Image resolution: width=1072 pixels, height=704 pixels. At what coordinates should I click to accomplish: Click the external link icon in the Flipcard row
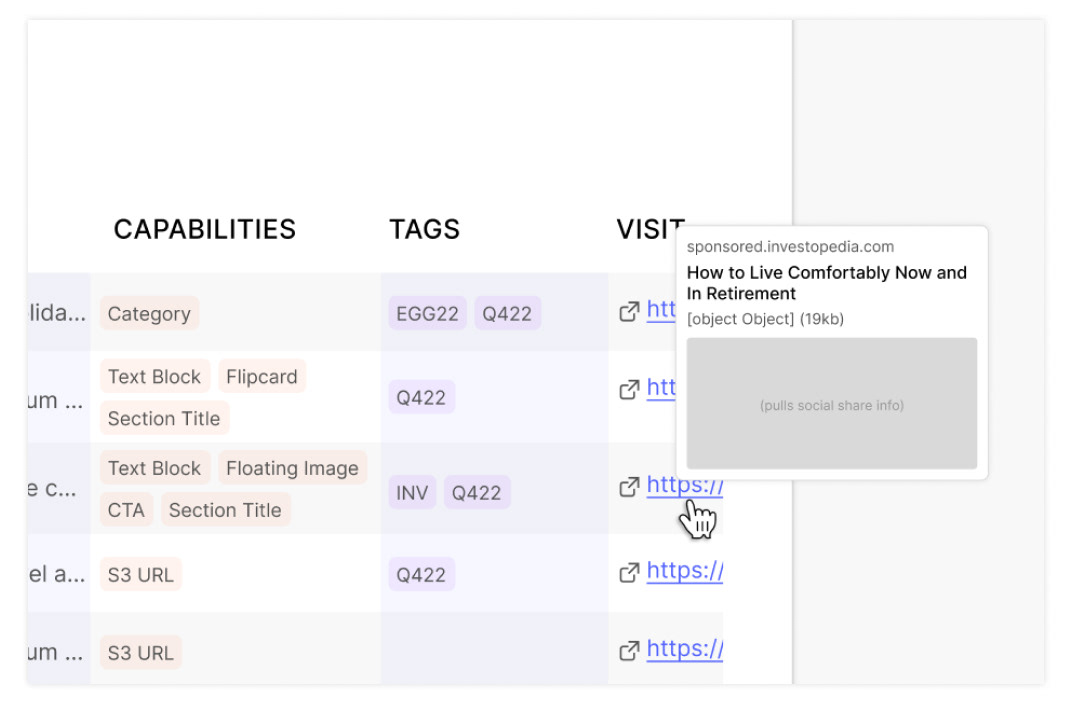tap(629, 390)
